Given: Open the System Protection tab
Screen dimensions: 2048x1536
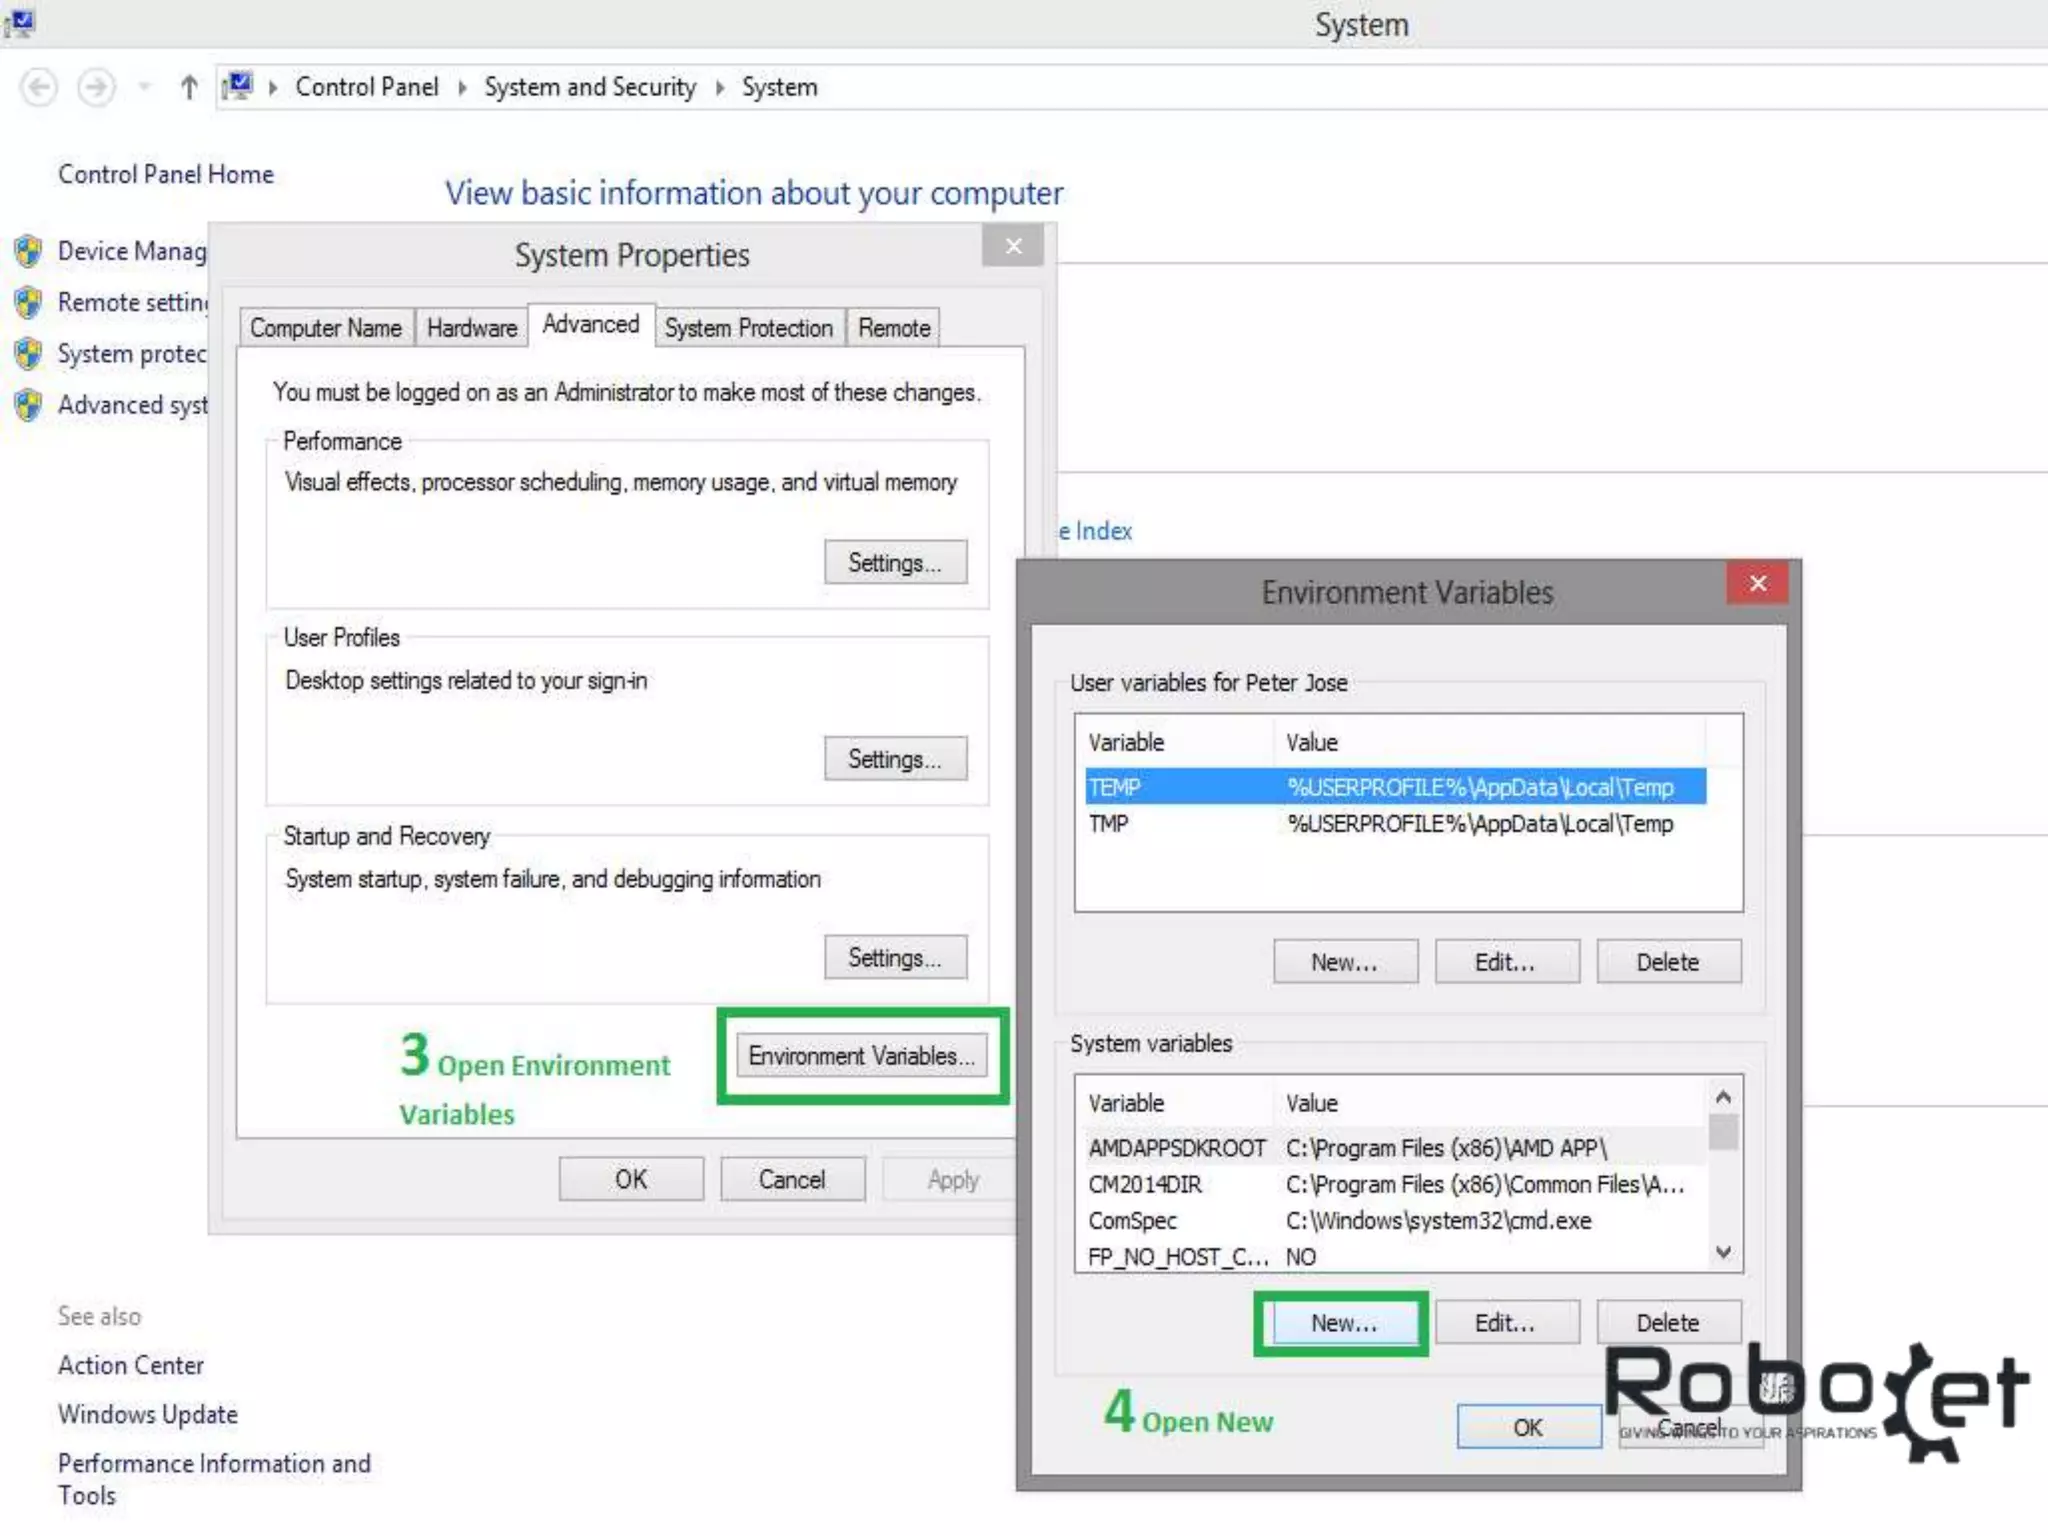Looking at the screenshot, I should click(748, 328).
